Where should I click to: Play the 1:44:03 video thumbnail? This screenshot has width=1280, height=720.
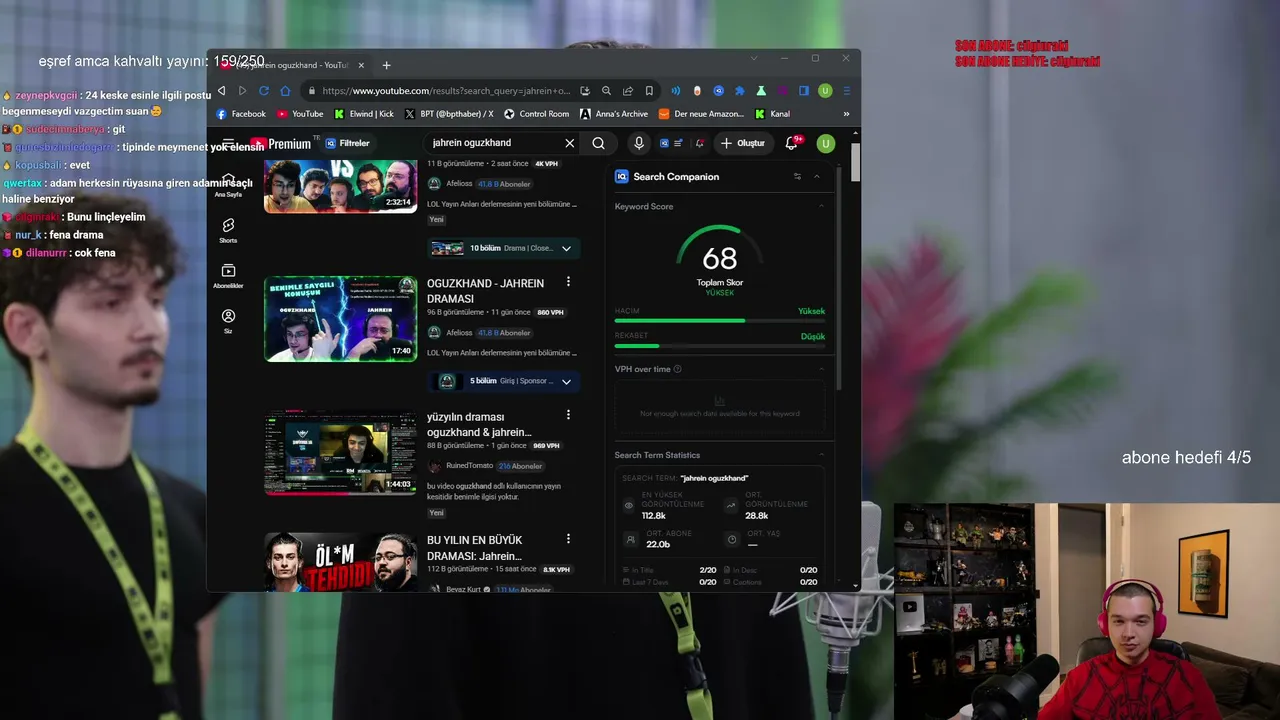tap(340, 452)
